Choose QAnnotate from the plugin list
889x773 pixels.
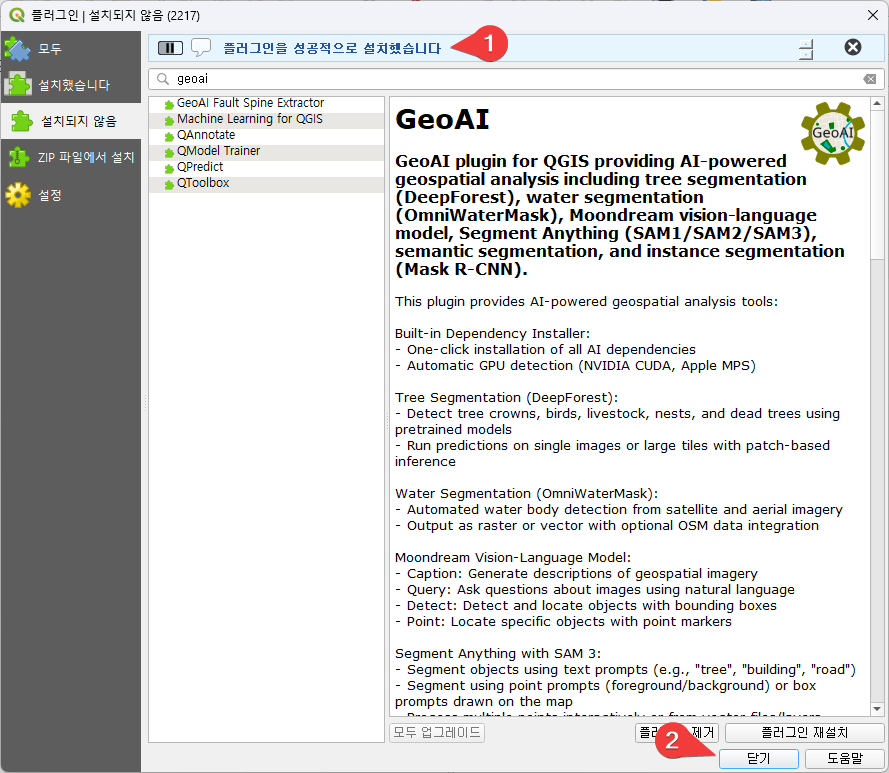pyautogui.click(x=206, y=135)
